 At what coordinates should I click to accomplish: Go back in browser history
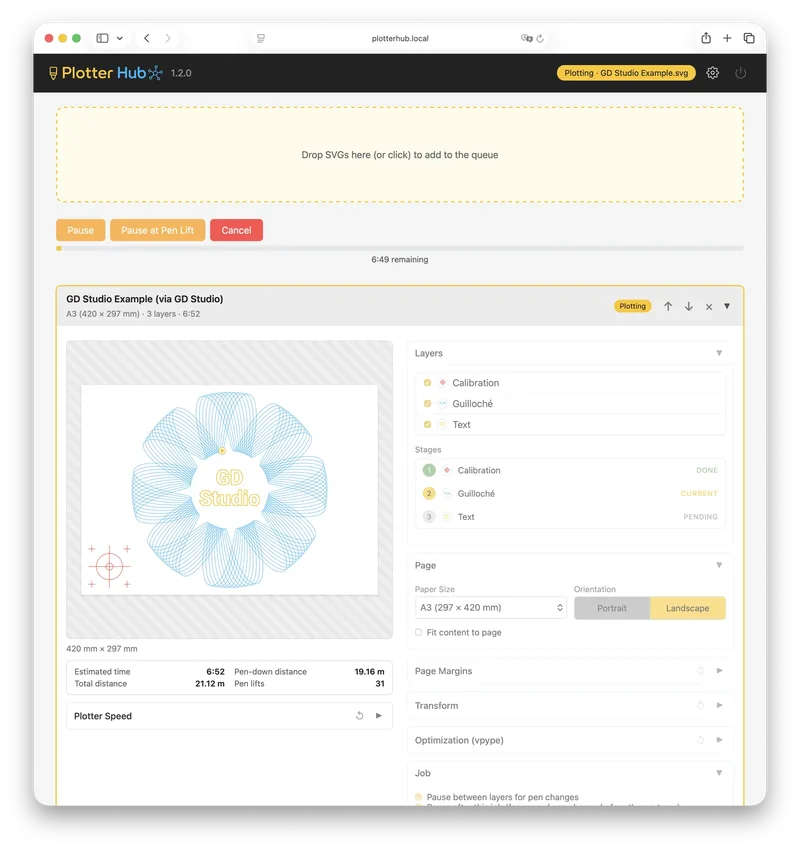[147, 38]
